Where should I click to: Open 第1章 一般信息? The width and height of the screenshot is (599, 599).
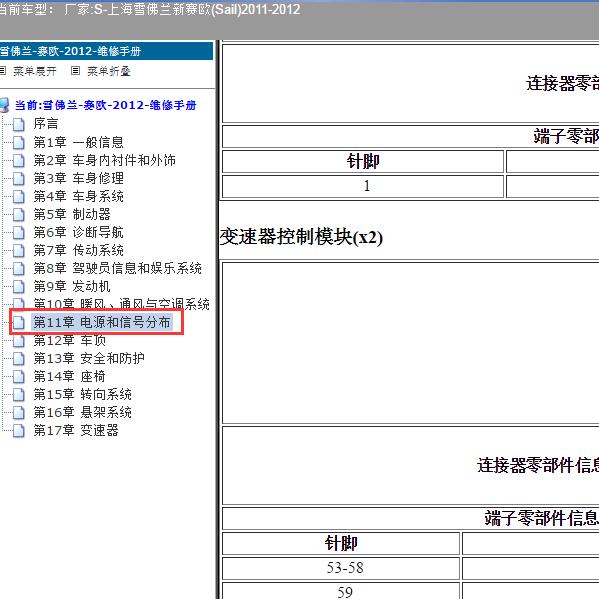click(x=79, y=142)
